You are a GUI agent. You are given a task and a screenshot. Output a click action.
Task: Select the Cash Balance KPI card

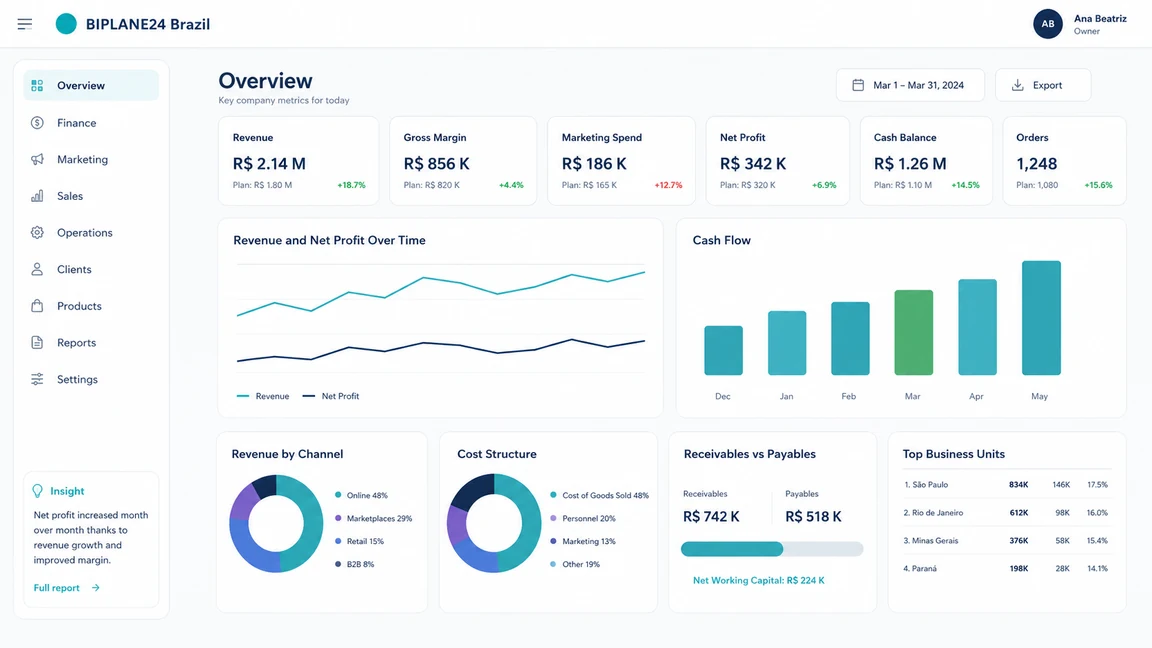click(x=926, y=161)
